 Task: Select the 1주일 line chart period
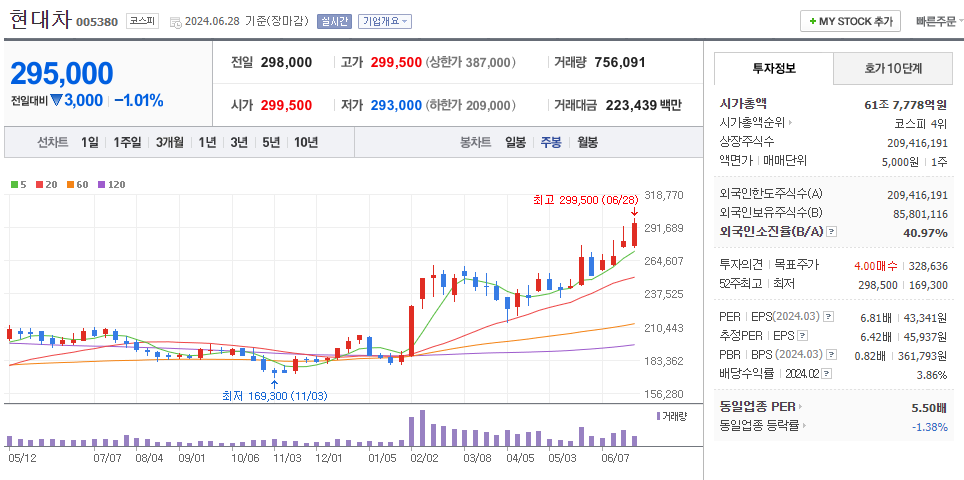click(127, 143)
